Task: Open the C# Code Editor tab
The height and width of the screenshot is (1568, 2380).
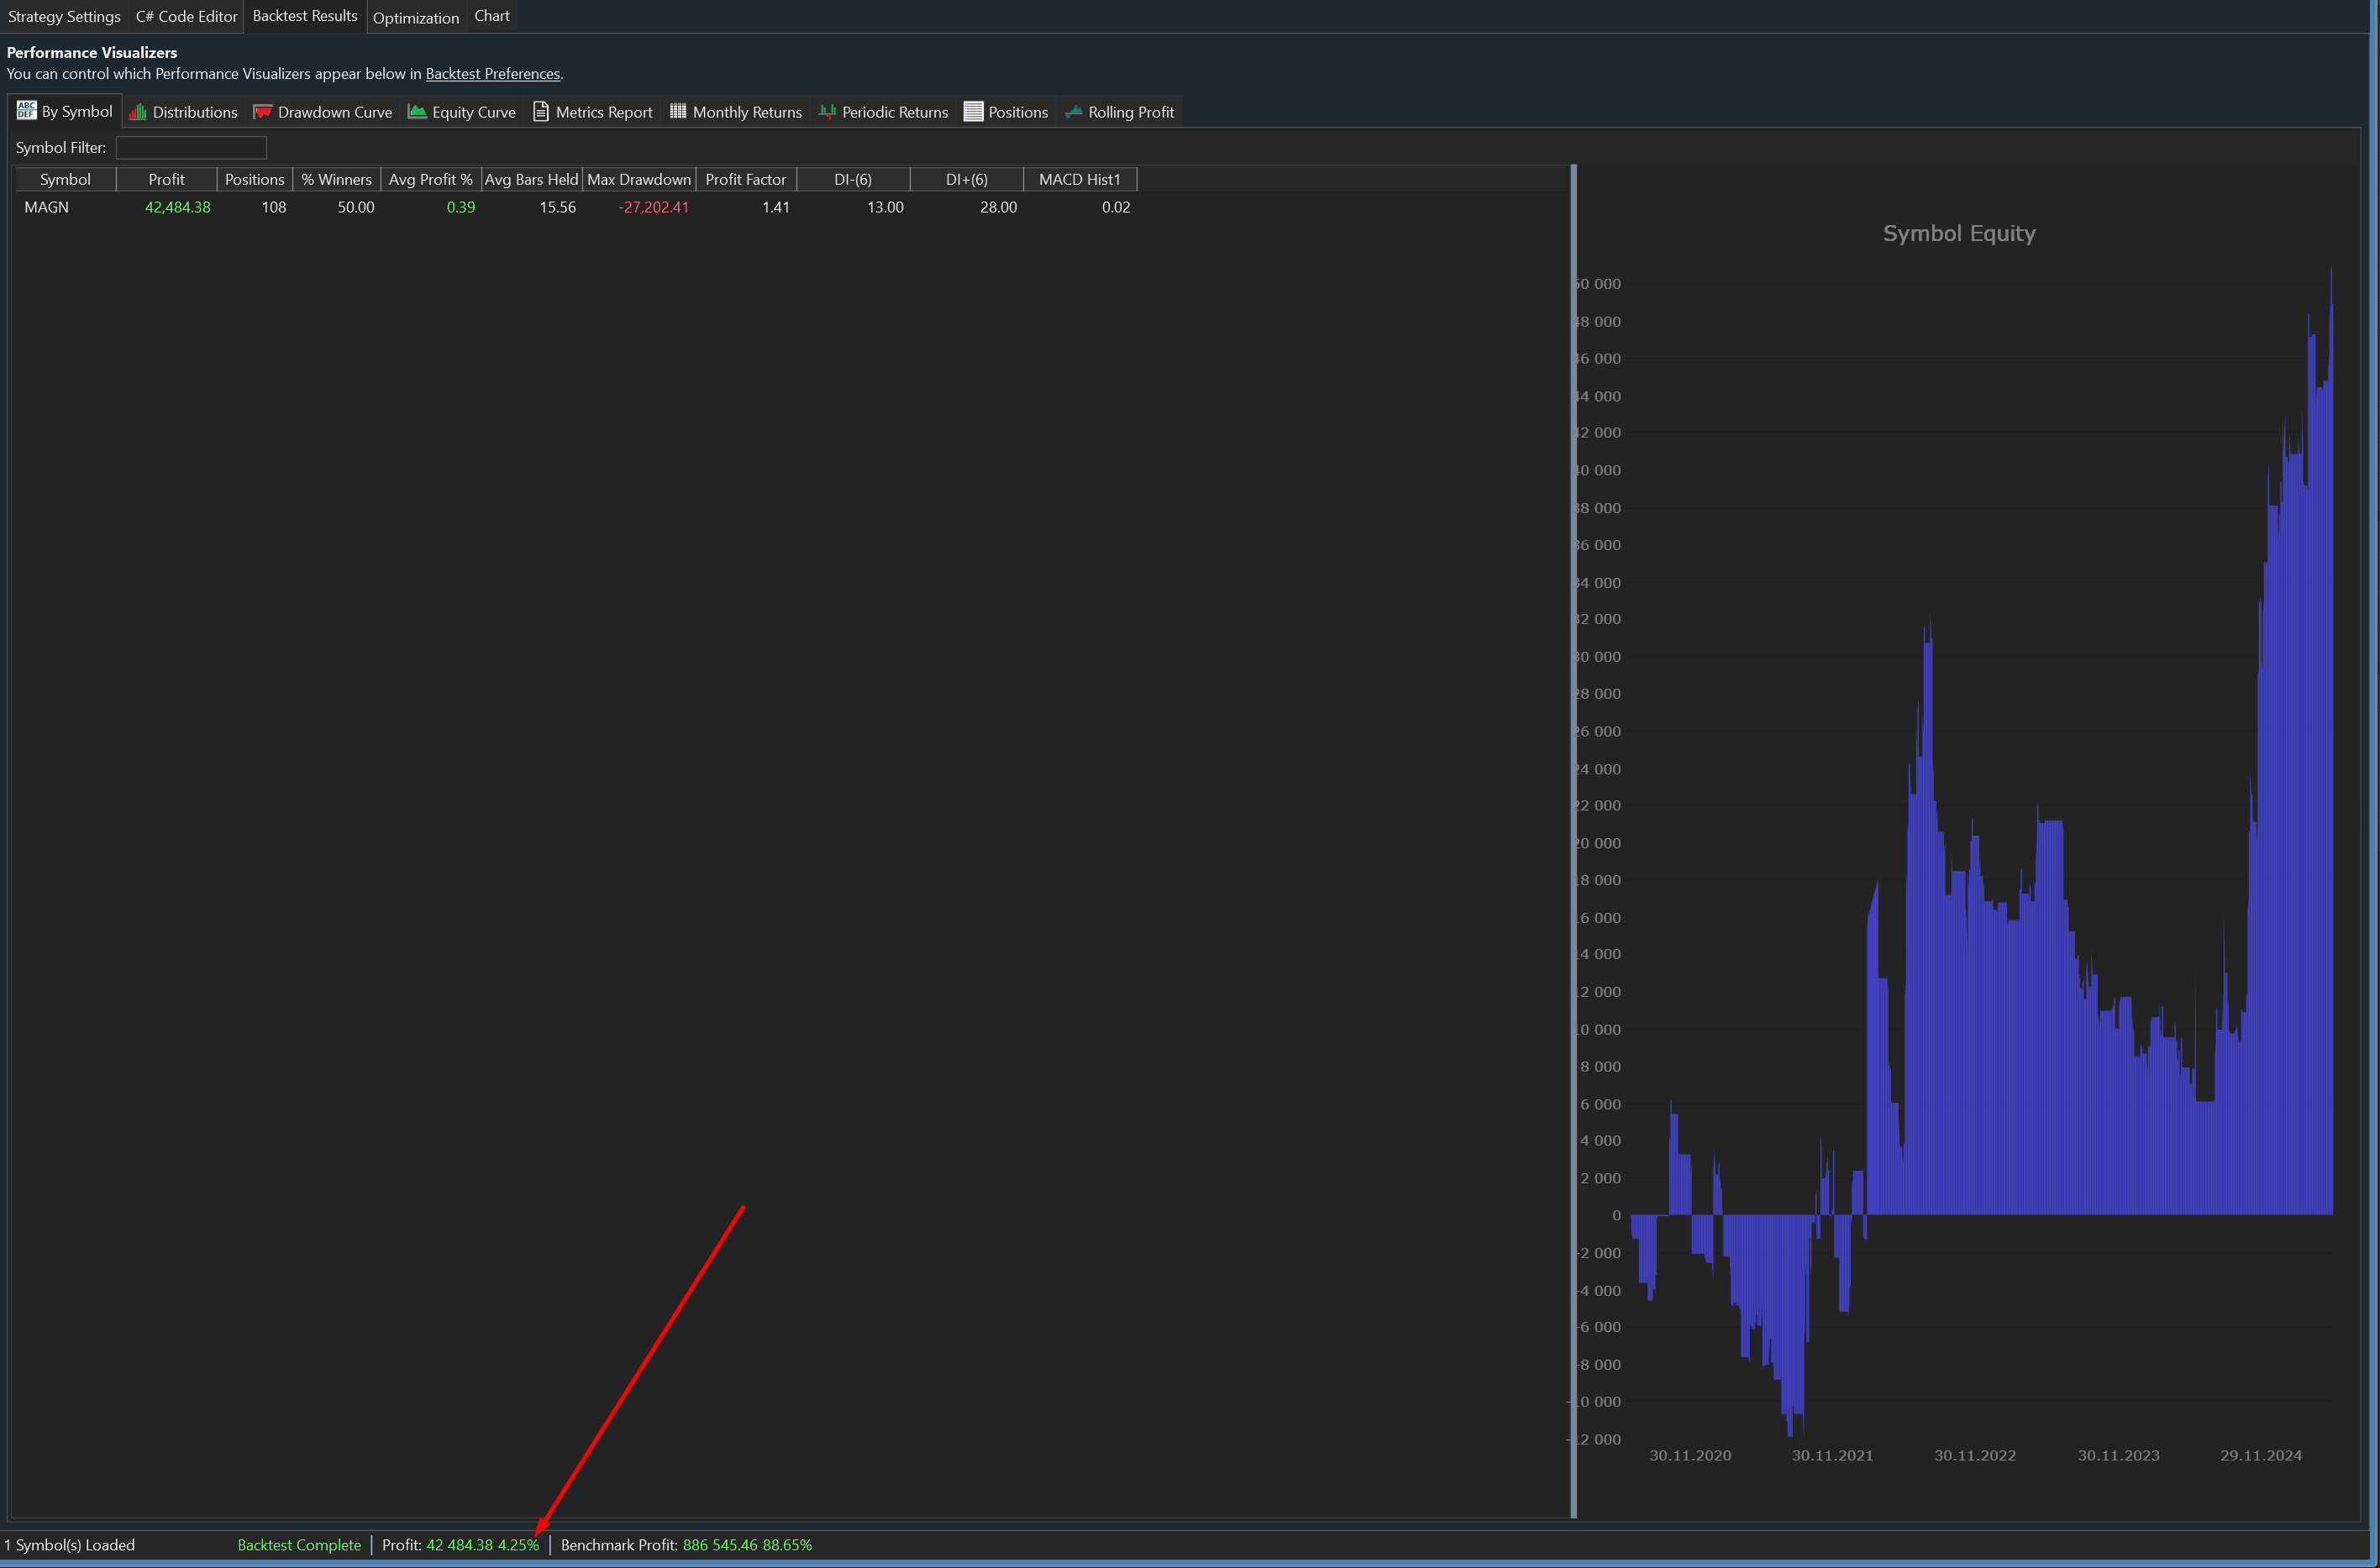Action: 186,16
